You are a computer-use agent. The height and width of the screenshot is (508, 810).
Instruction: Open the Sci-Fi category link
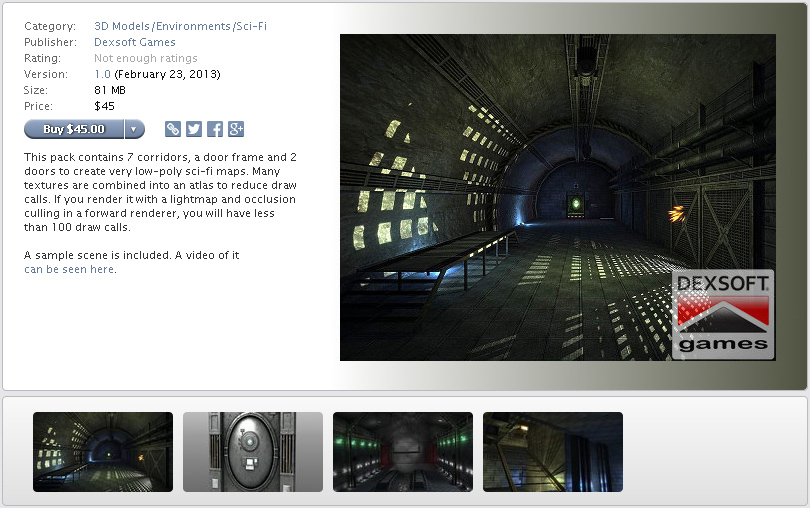click(252, 26)
